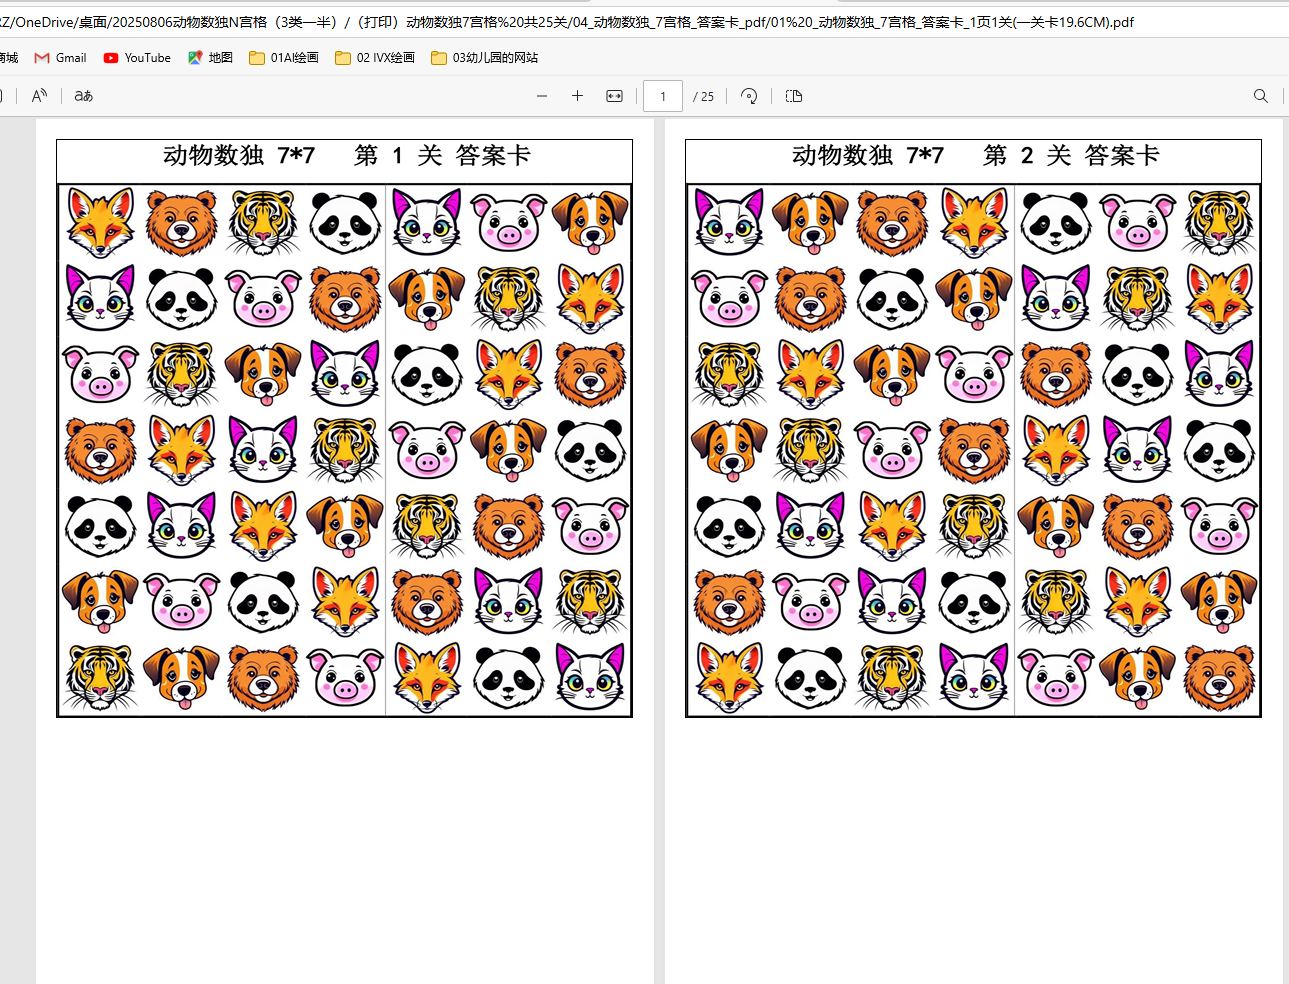Click the '第 2 关 答案卡' title text
The width and height of the screenshot is (1289, 984).
pyautogui.click(x=1071, y=156)
